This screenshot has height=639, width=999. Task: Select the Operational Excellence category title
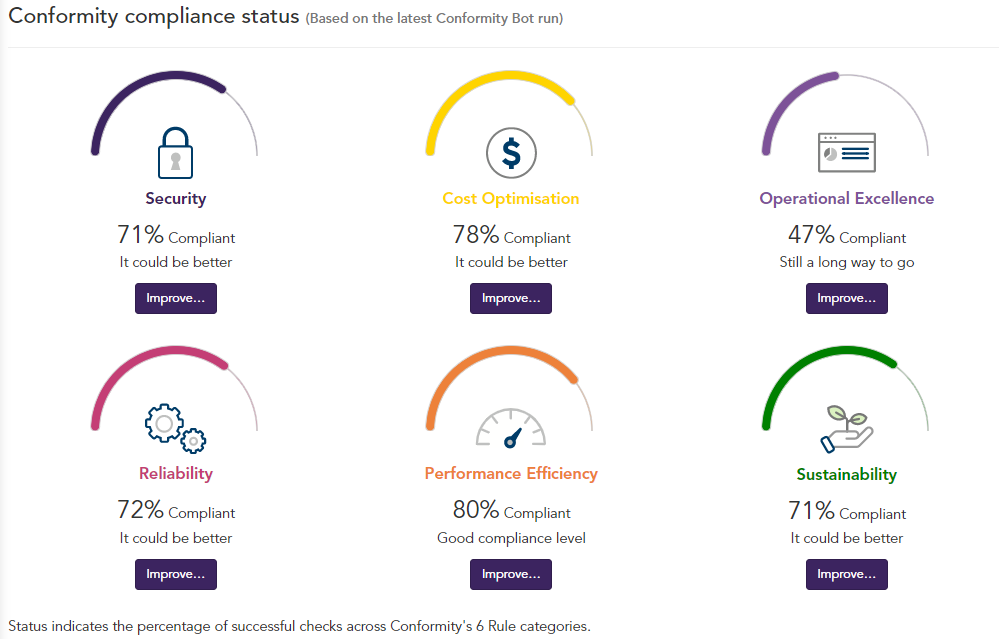point(846,198)
